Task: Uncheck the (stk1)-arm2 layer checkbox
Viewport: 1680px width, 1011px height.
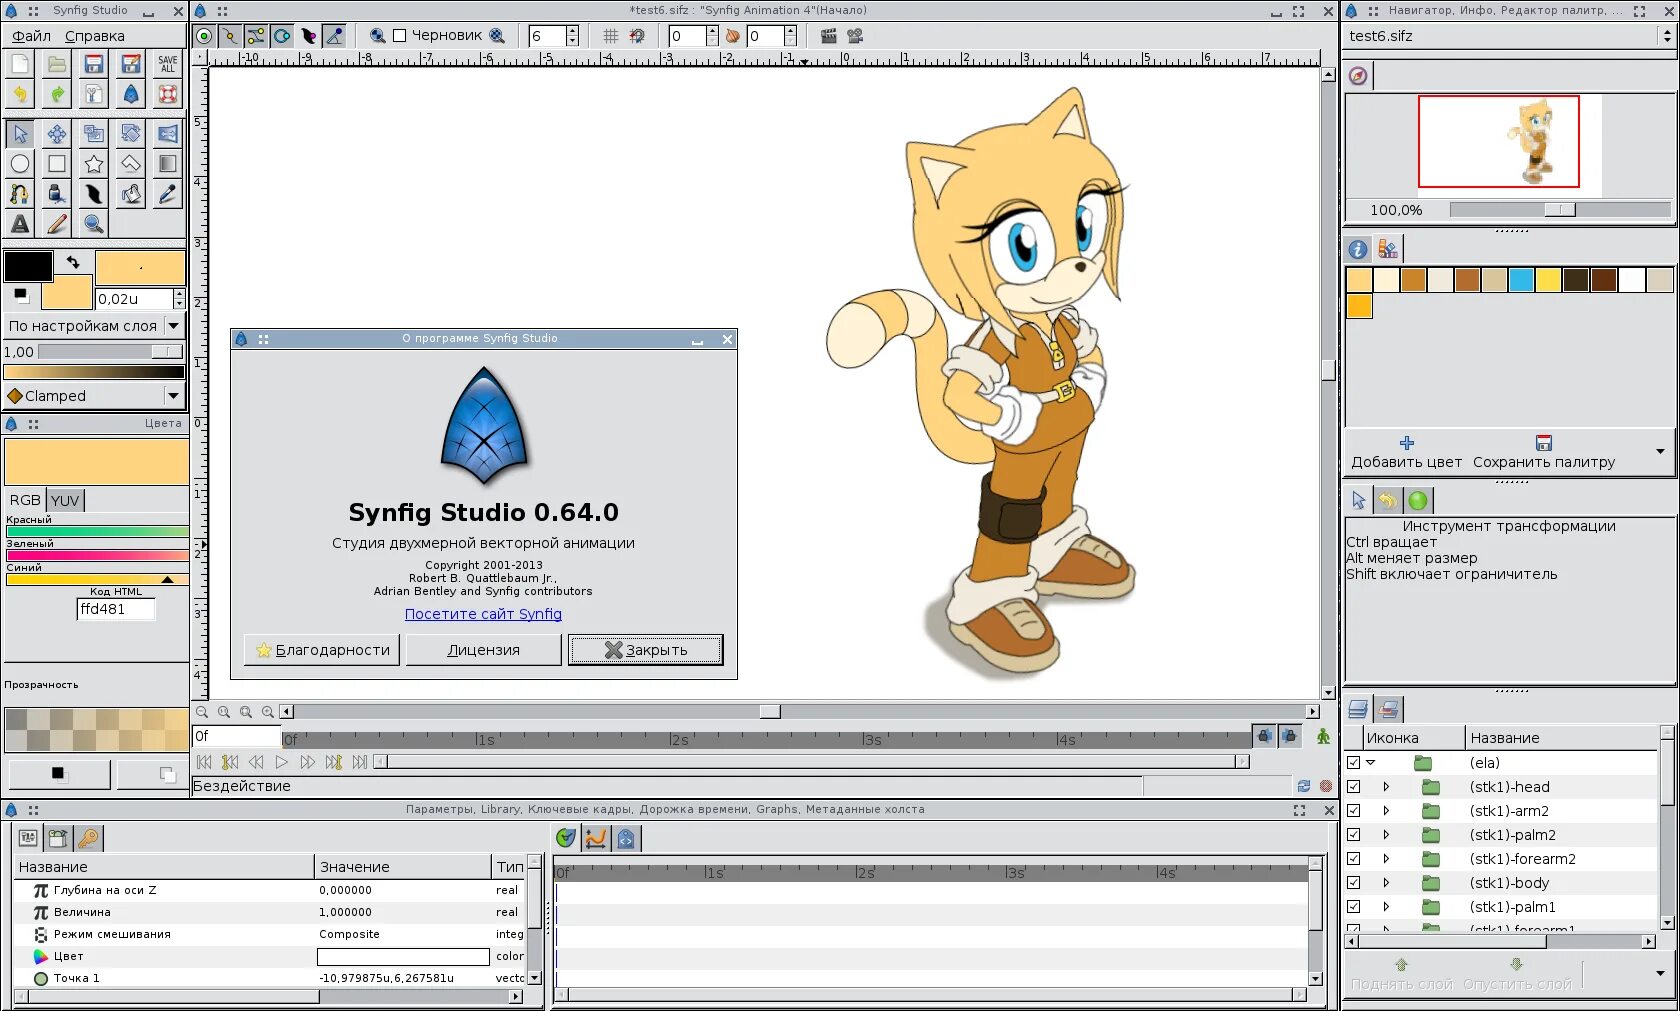Action: point(1354,810)
